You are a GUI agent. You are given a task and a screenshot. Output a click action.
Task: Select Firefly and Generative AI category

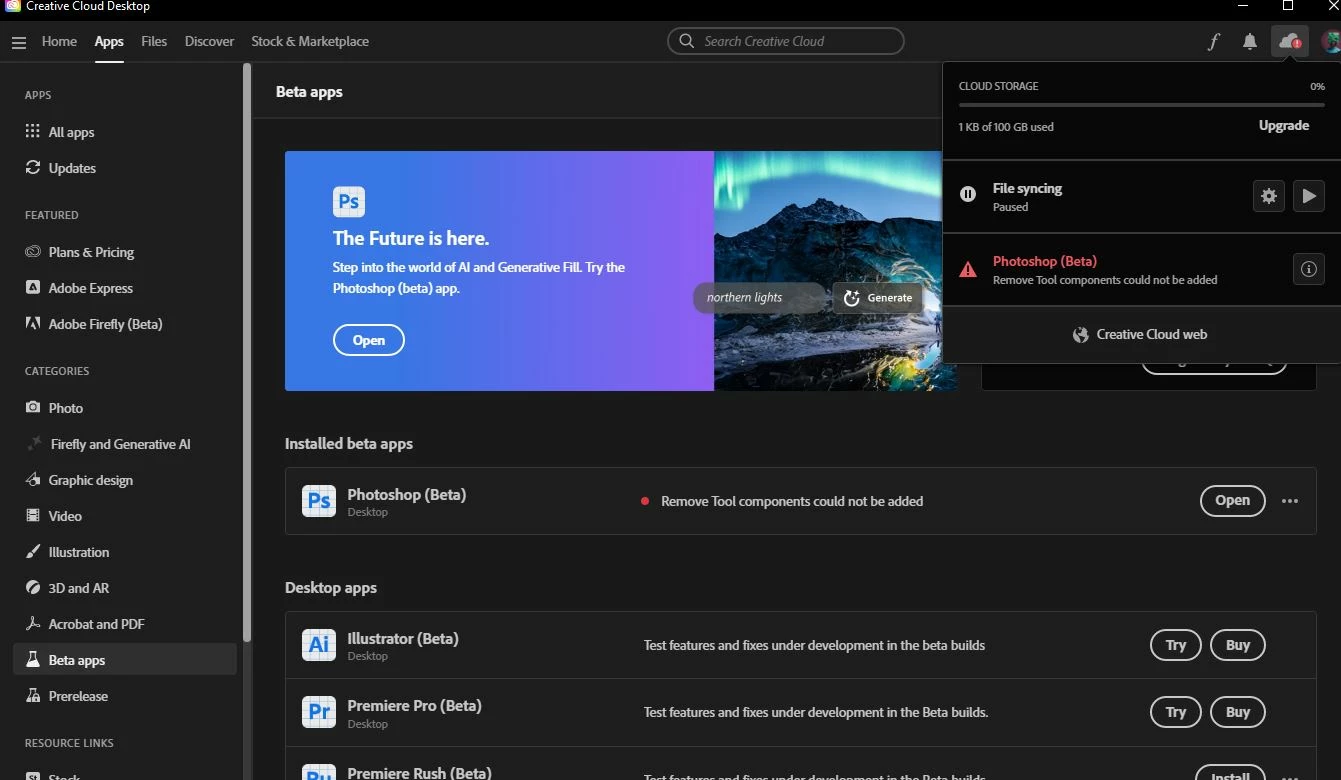pos(120,444)
